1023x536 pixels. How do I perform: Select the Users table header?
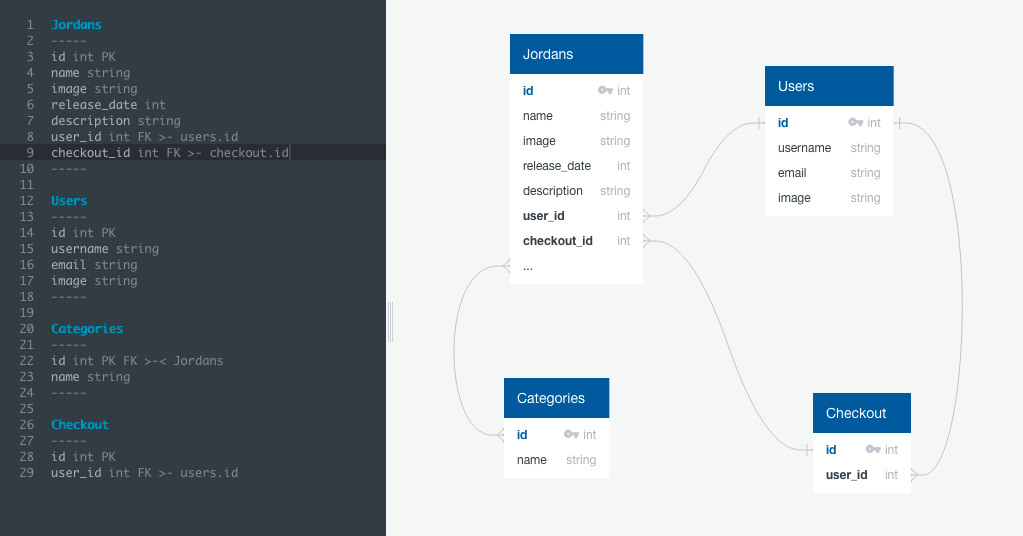[829, 86]
